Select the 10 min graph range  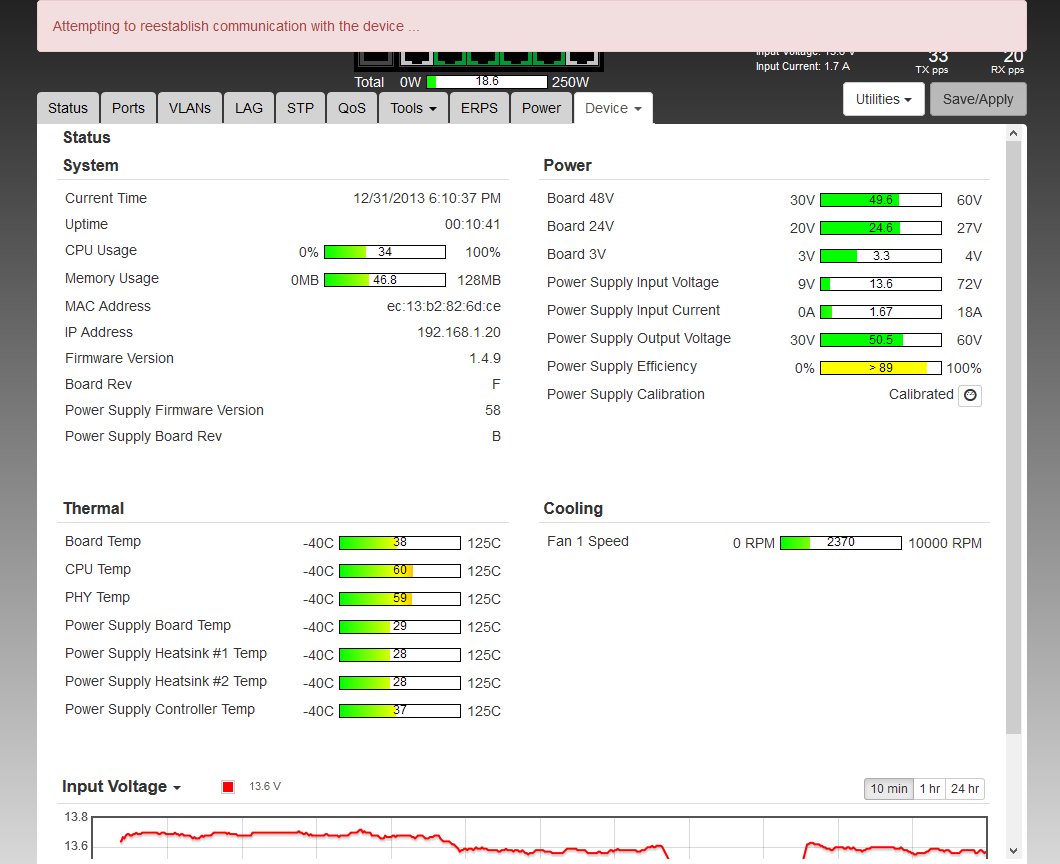888,789
